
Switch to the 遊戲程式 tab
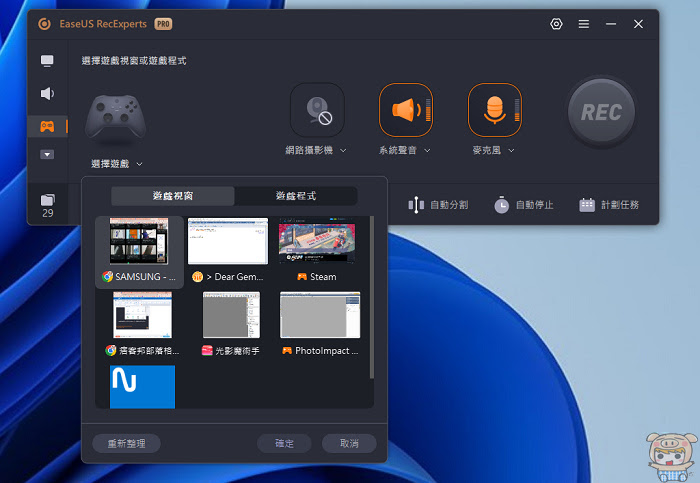click(x=296, y=196)
